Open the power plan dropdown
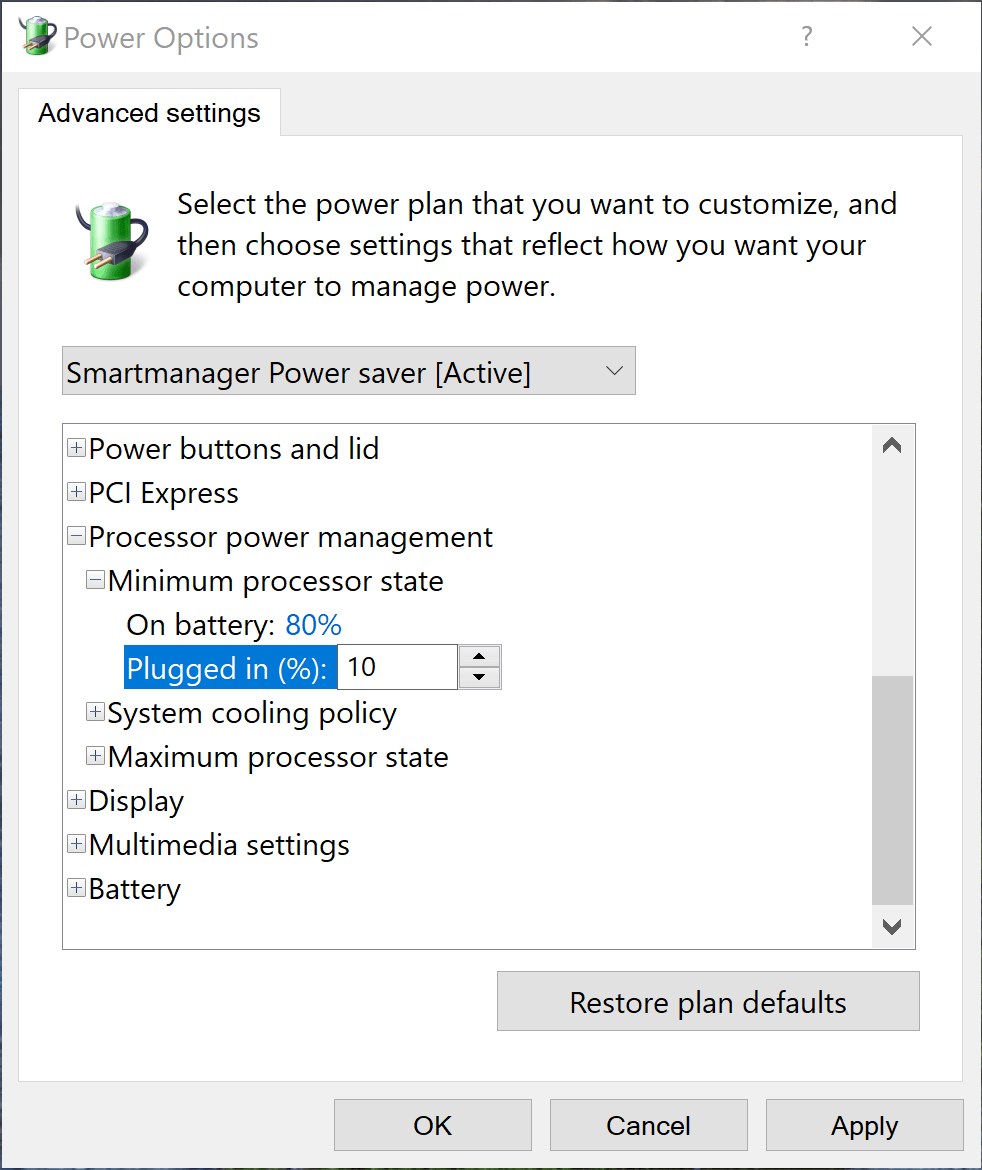This screenshot has height=1170, width=982. click(348, 372)
